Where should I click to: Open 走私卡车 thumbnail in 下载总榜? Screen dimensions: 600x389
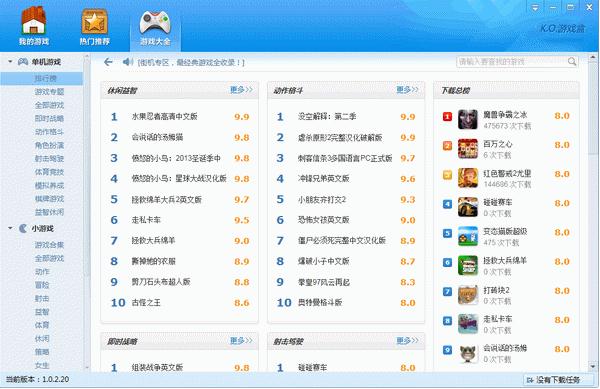(x=468, y=324)
